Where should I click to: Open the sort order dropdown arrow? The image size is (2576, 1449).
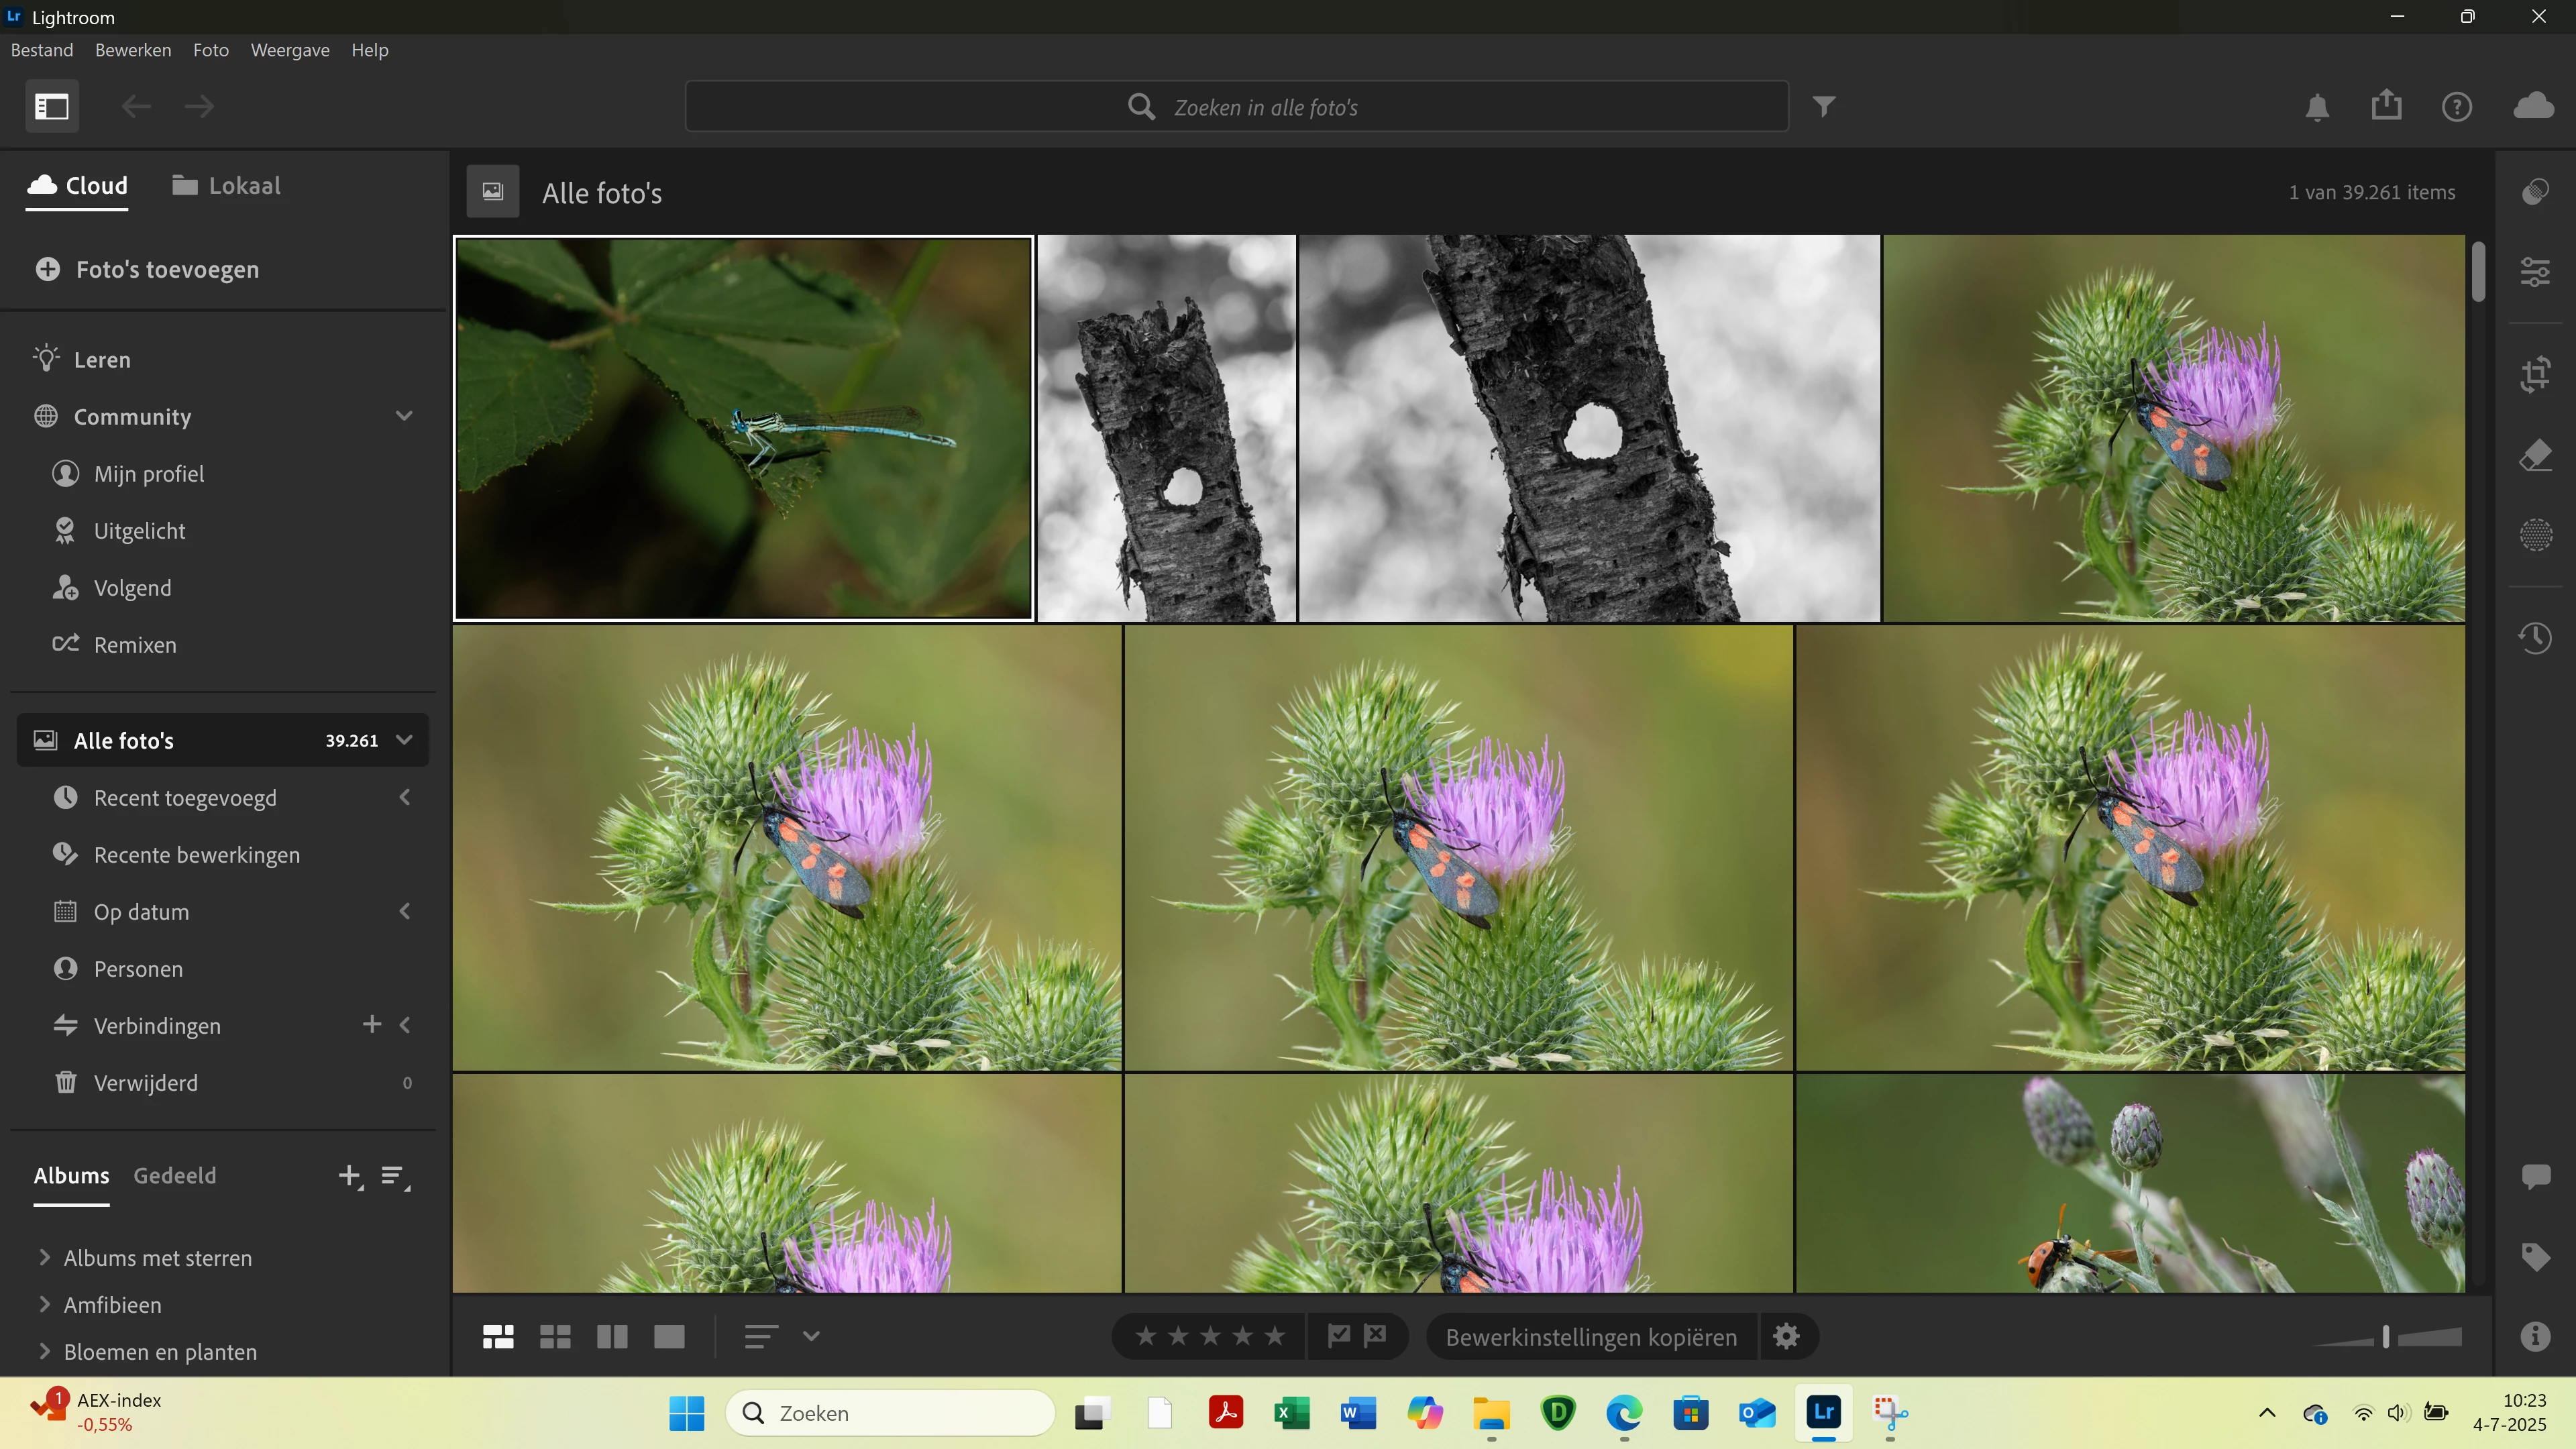[811, 1336]
